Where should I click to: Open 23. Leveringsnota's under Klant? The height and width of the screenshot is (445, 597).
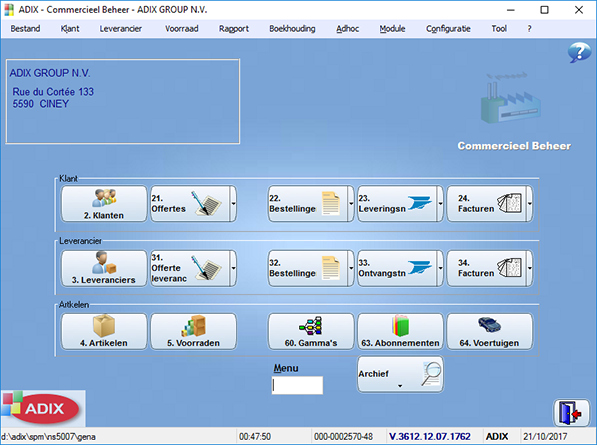pos(397,204)
